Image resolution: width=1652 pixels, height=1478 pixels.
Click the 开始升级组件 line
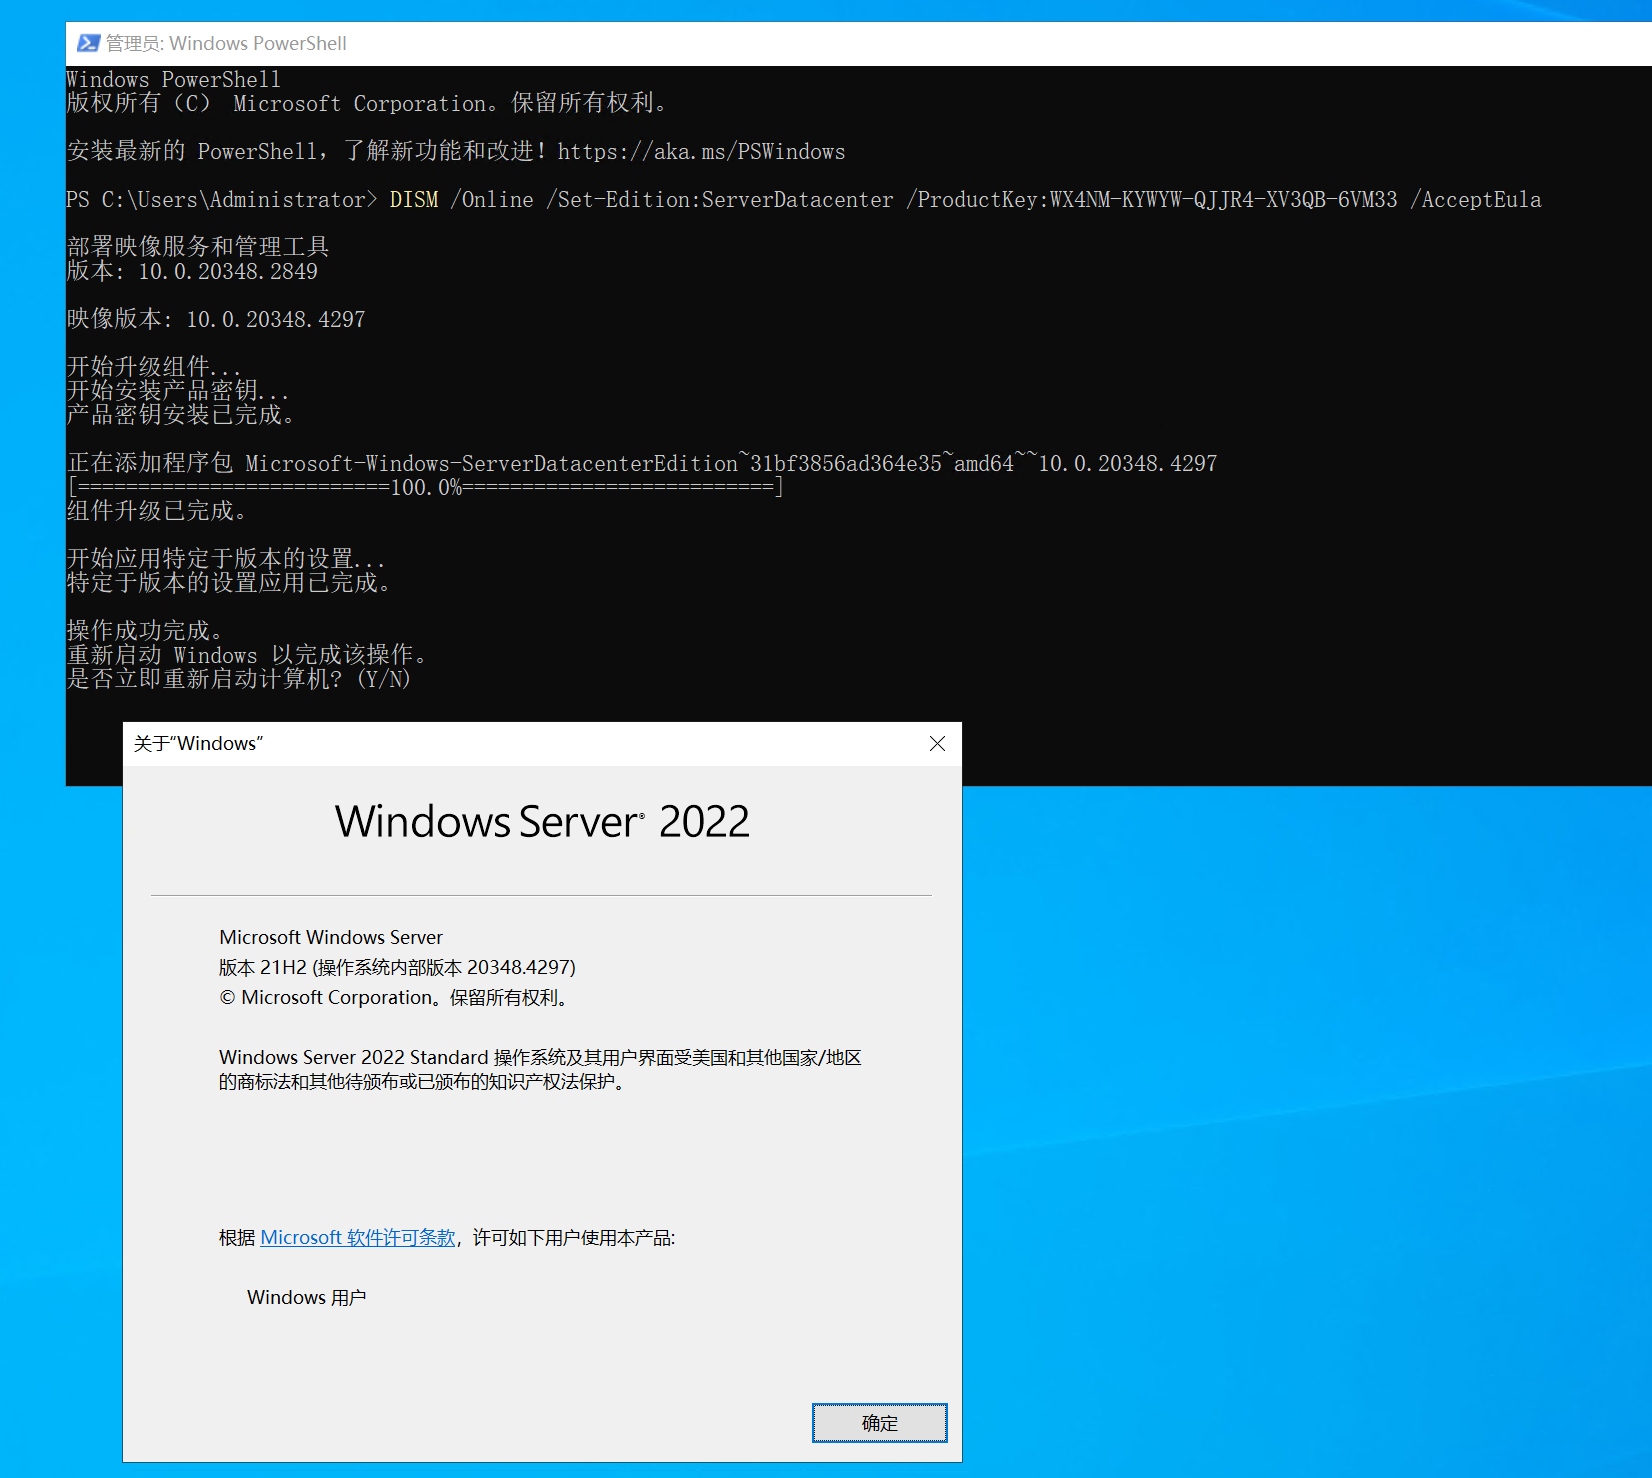154,367
